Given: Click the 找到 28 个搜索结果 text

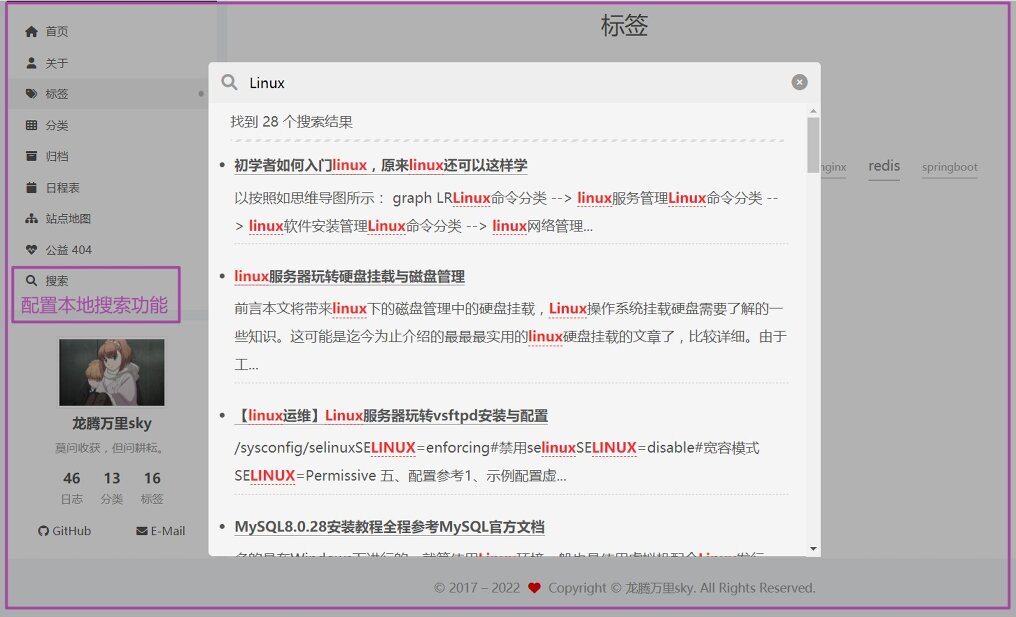Looking at the screenshot, I should click(292, 122).
